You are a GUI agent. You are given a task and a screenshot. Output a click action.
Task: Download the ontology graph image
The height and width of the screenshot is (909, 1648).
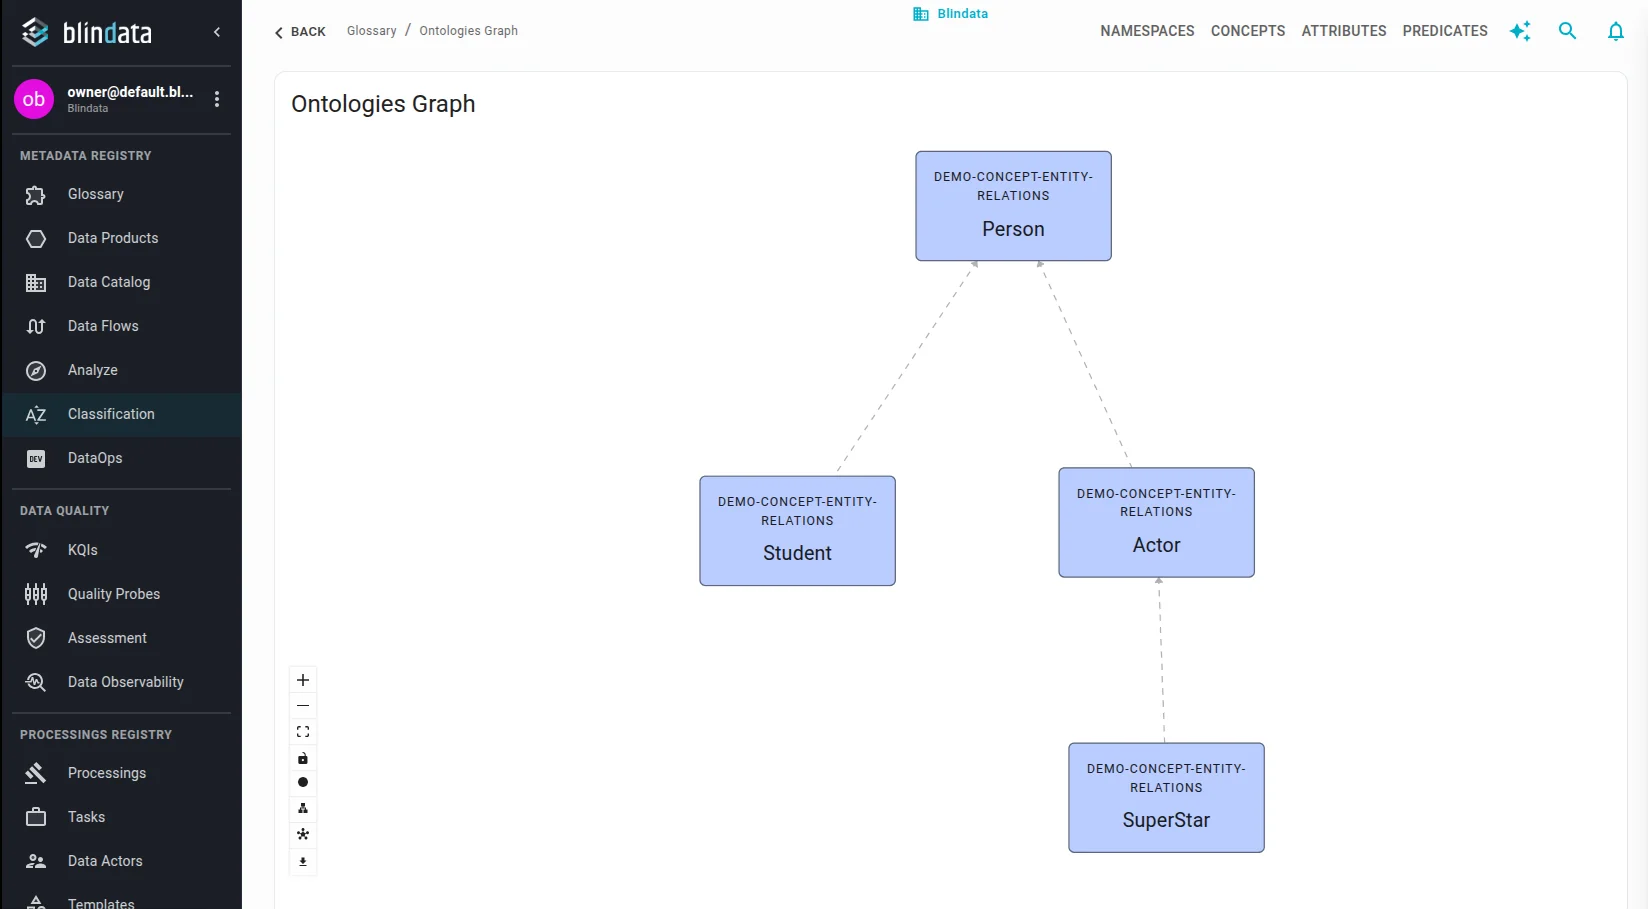[303, 861]
